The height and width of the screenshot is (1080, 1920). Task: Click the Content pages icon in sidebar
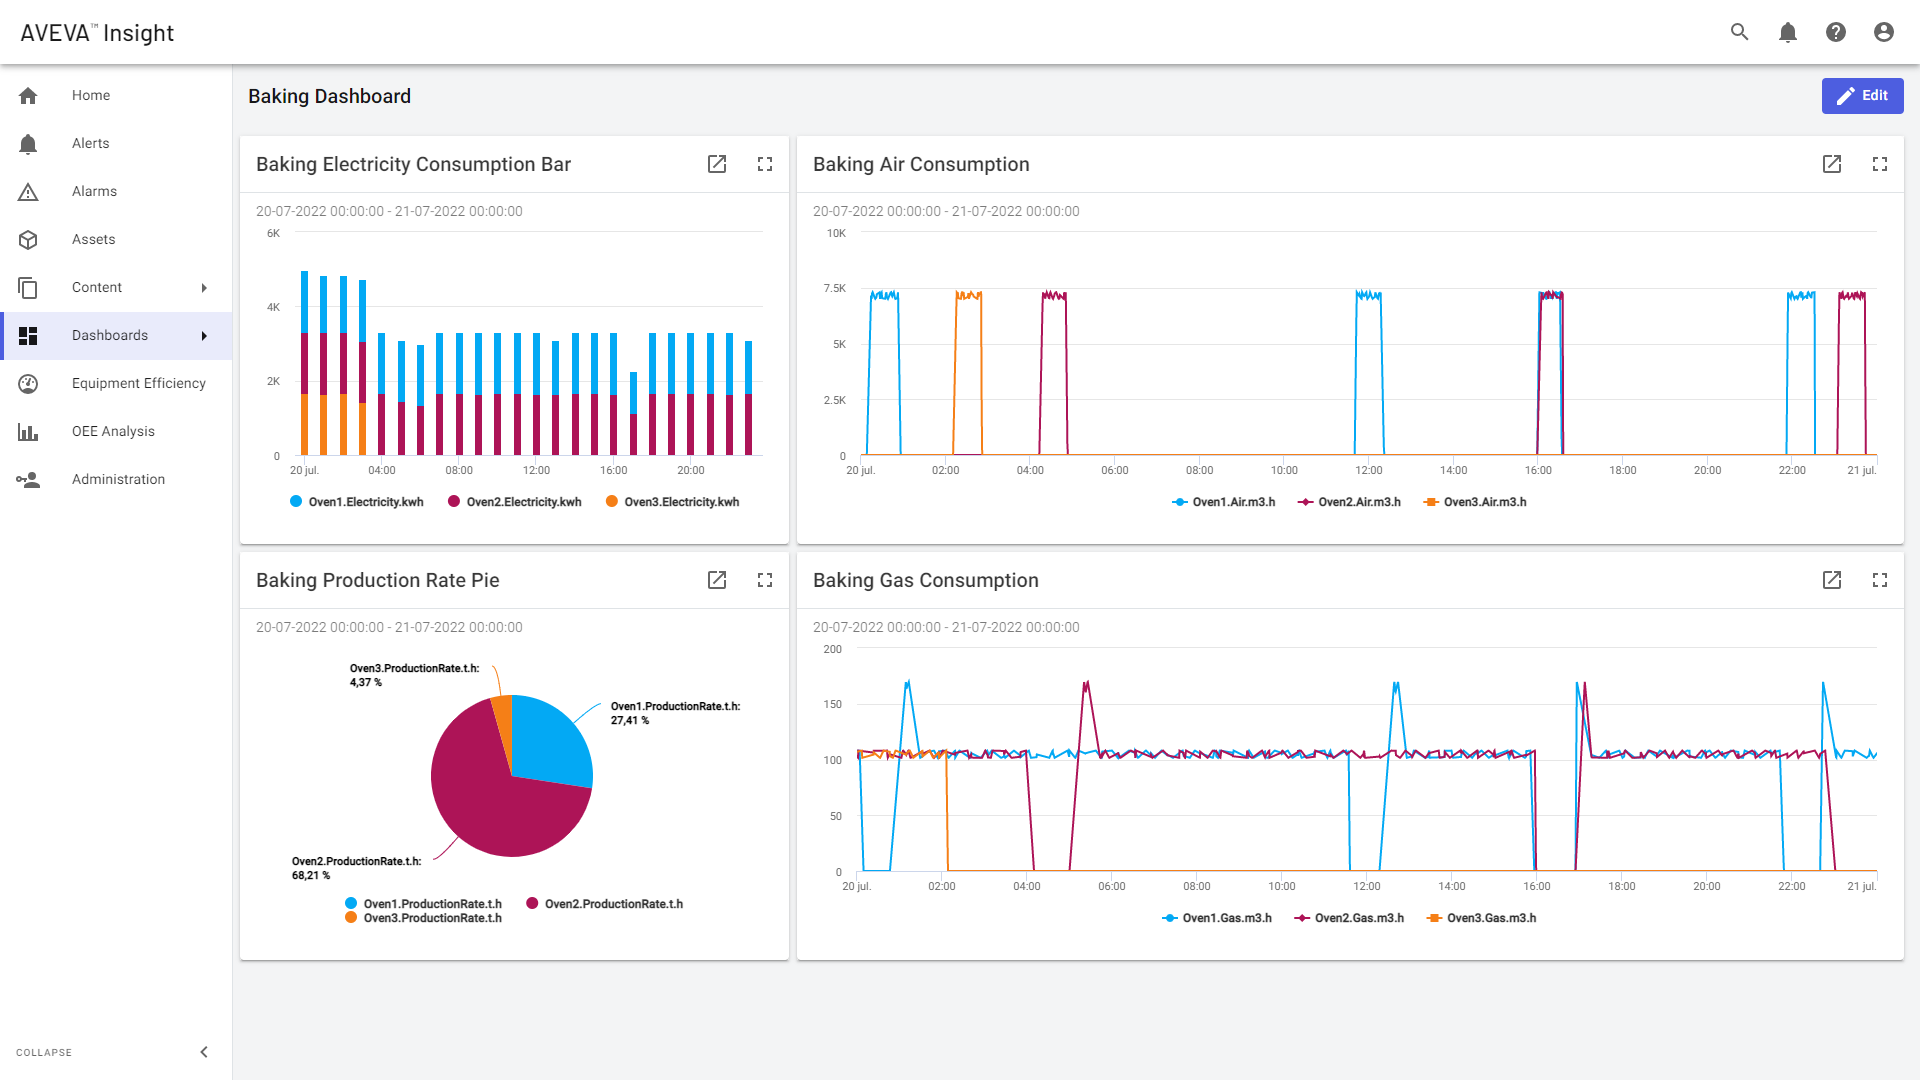pos(28,288)
